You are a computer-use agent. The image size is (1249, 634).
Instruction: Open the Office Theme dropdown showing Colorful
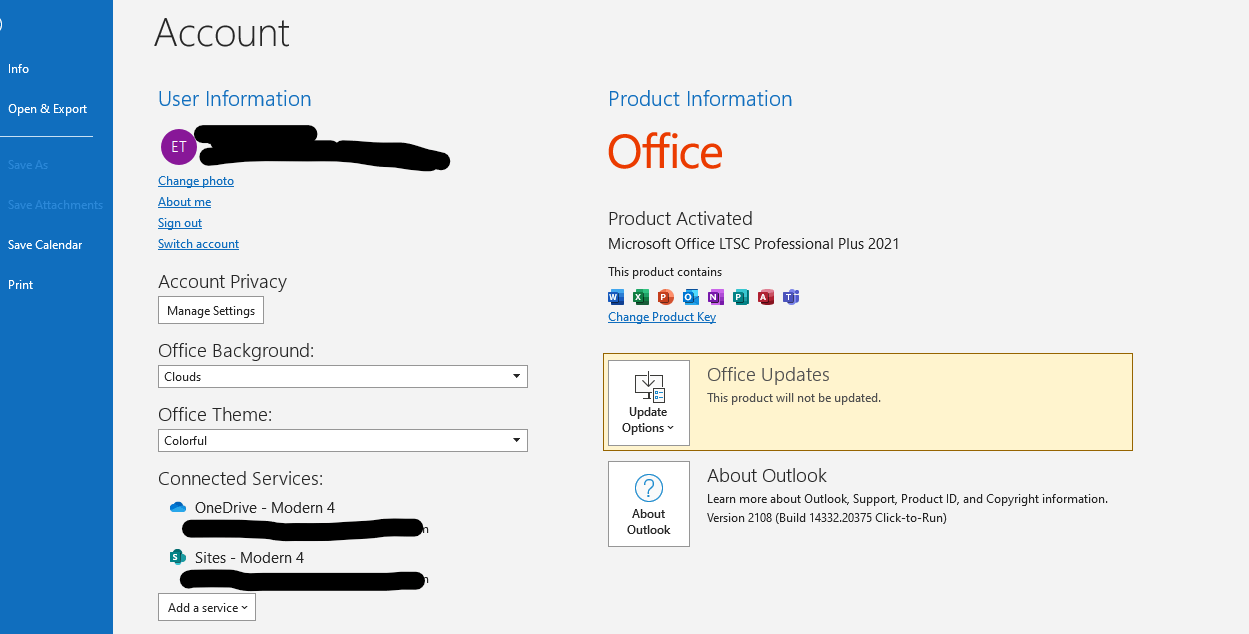[x=342, y=440]
